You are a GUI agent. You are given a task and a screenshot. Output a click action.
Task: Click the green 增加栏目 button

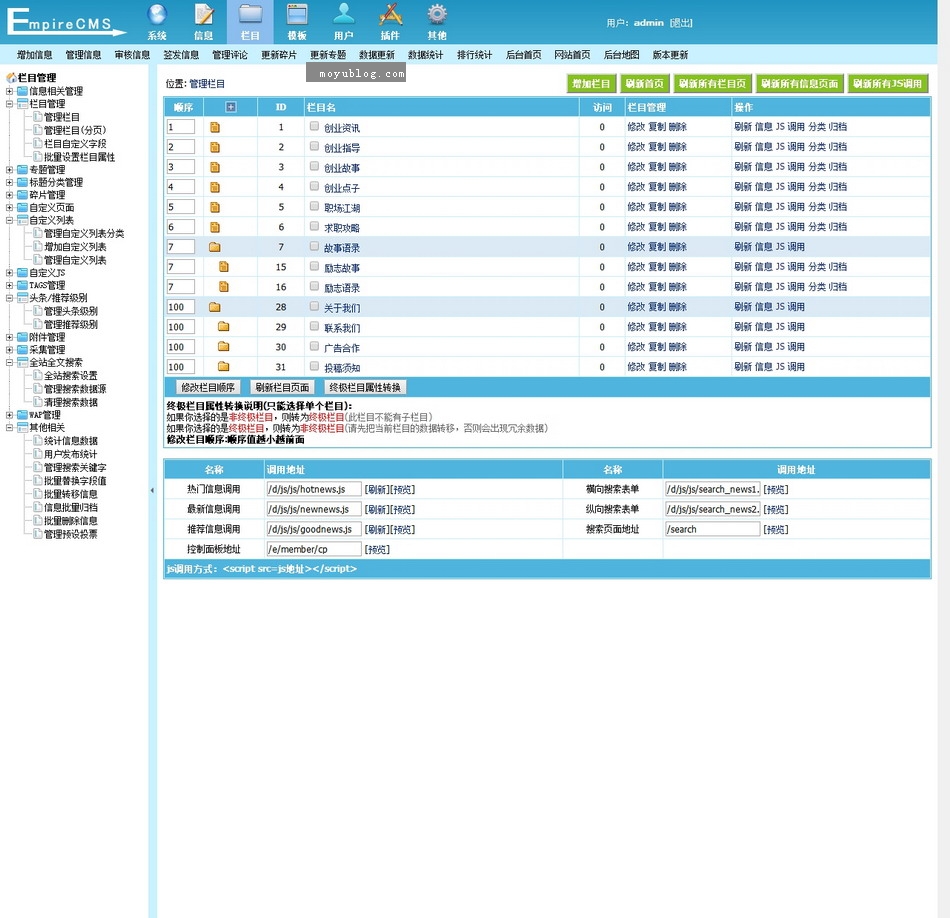pyautogui.click(x=591, y=84)
